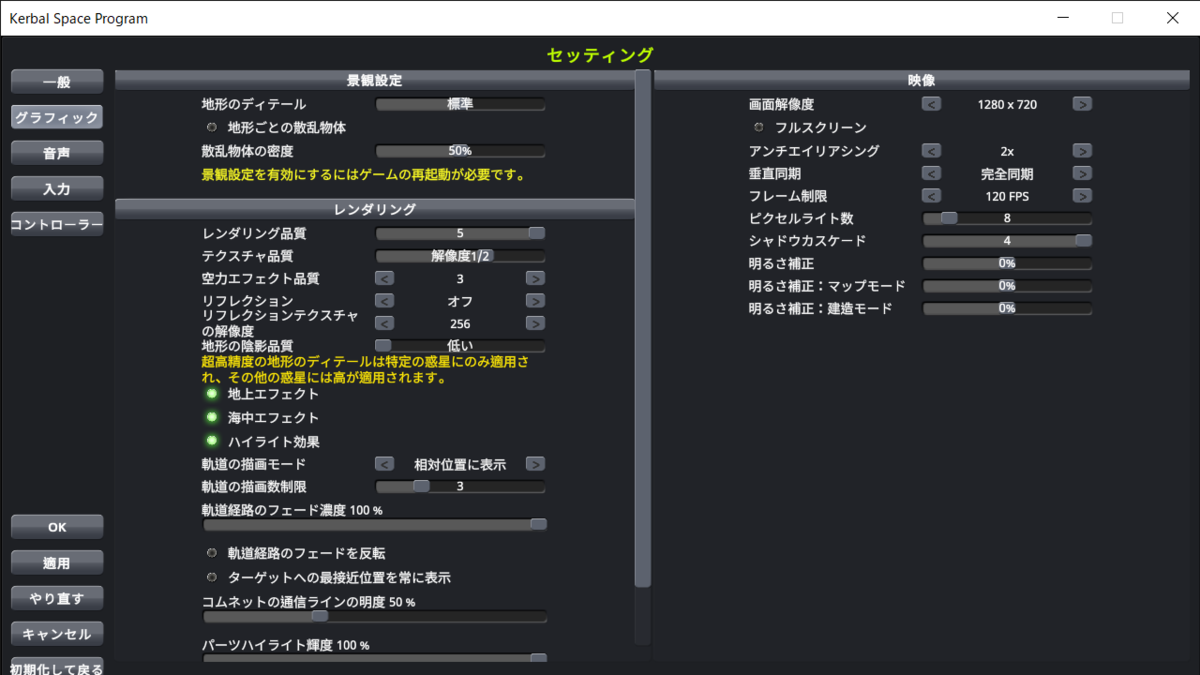This screenshot has height=675, width=1200.
Task: Change 垂直同期 setting with right arrow
Action: (x=1081, y=172)
